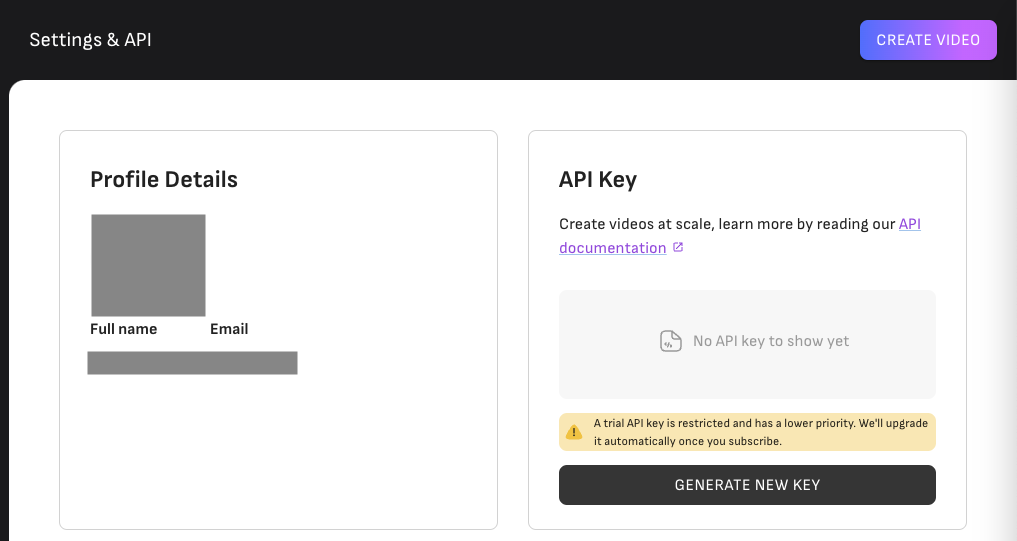Click the 'Create videos at scale' description text
The width and height of the screenshot is (1017, 541).
(726, 224)
